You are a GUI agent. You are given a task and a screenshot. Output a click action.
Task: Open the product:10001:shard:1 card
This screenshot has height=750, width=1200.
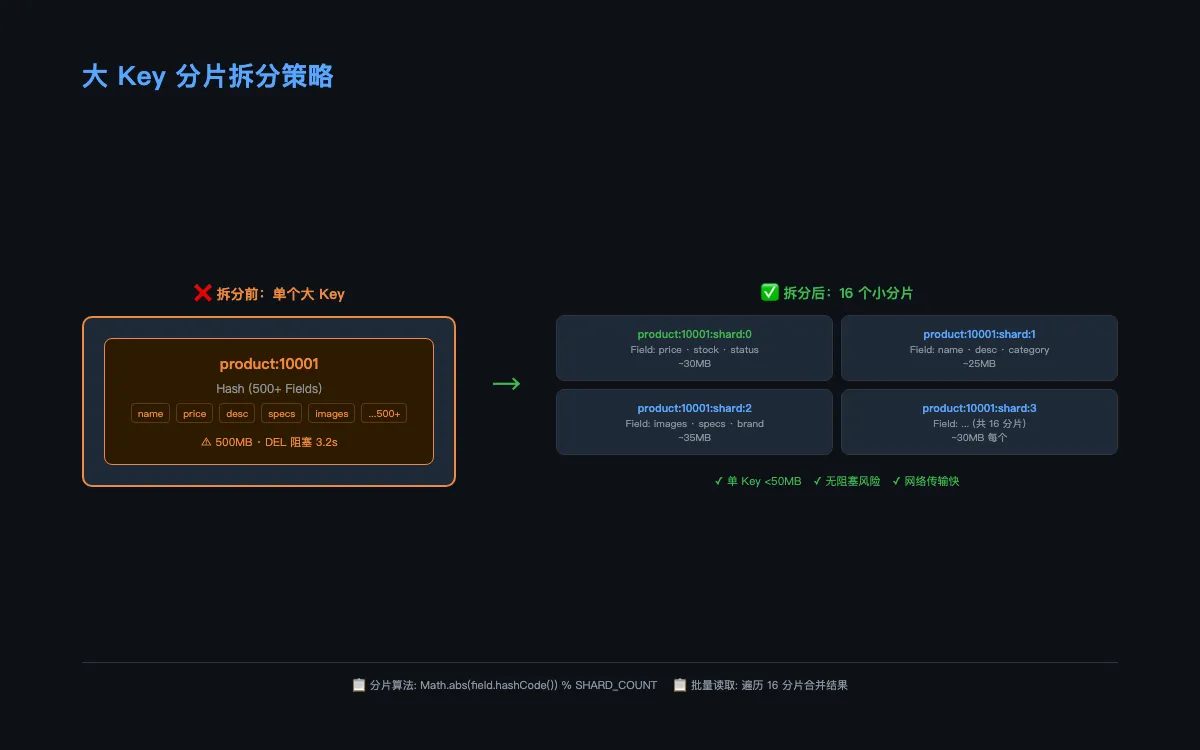[979, 348]
